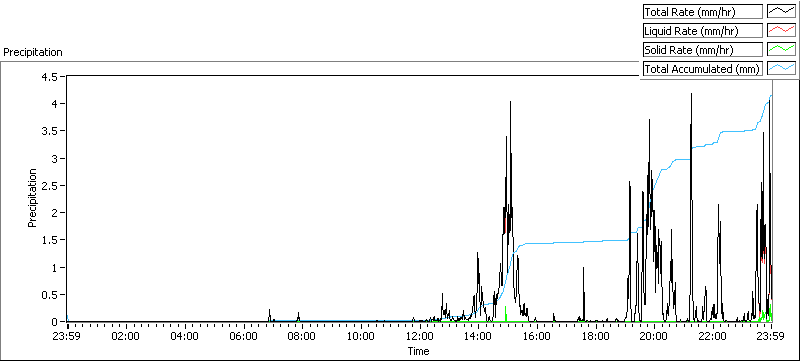
Task: Click the 2 y-axis value
Action: point(55,213)
